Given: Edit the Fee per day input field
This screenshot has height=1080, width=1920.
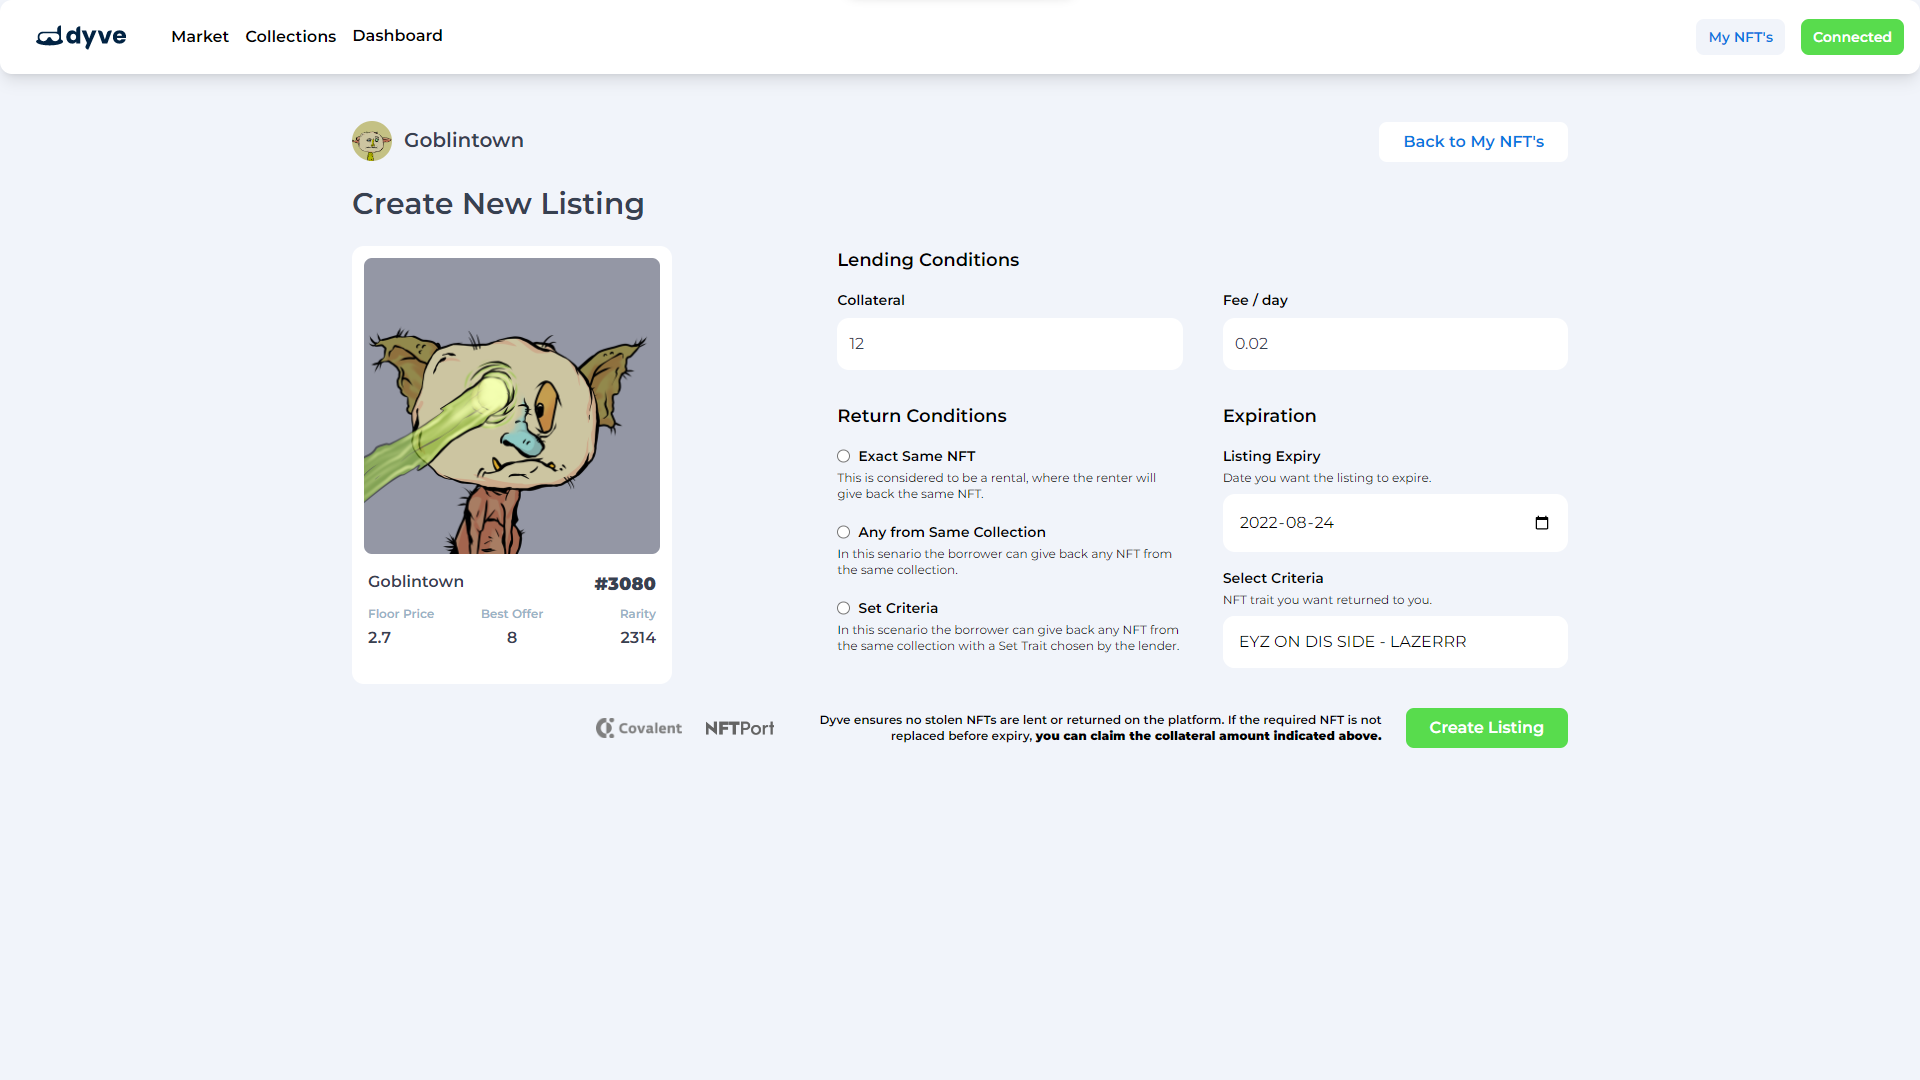Looking at the screenshot, I should point(1394,343).
